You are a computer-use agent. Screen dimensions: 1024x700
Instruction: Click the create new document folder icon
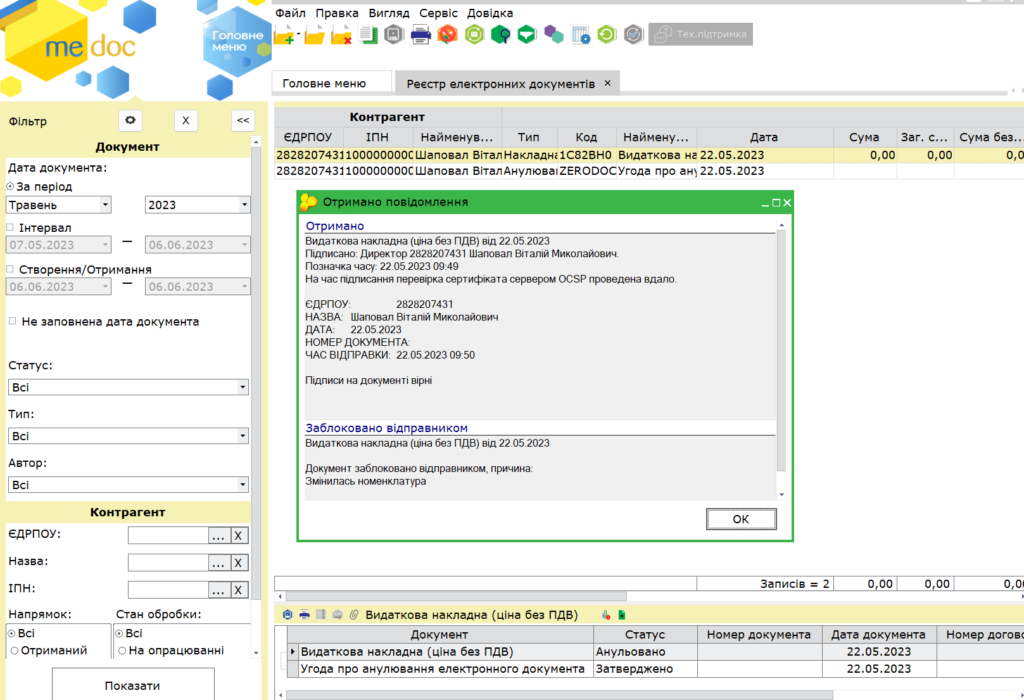[284, 36]
